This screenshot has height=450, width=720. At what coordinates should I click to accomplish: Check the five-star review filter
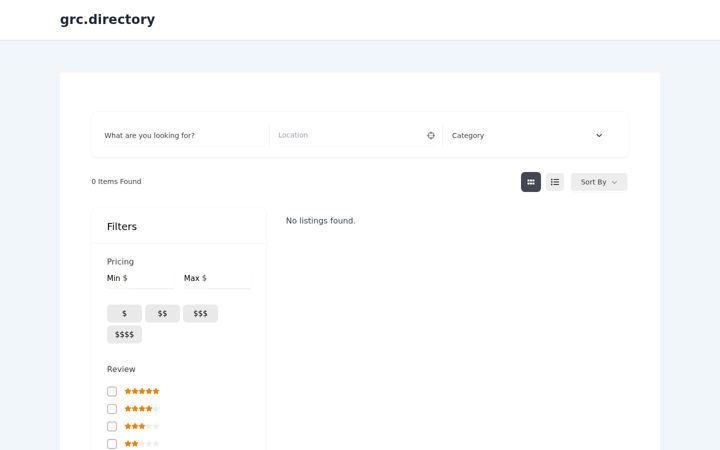click(x=112, y=391)
